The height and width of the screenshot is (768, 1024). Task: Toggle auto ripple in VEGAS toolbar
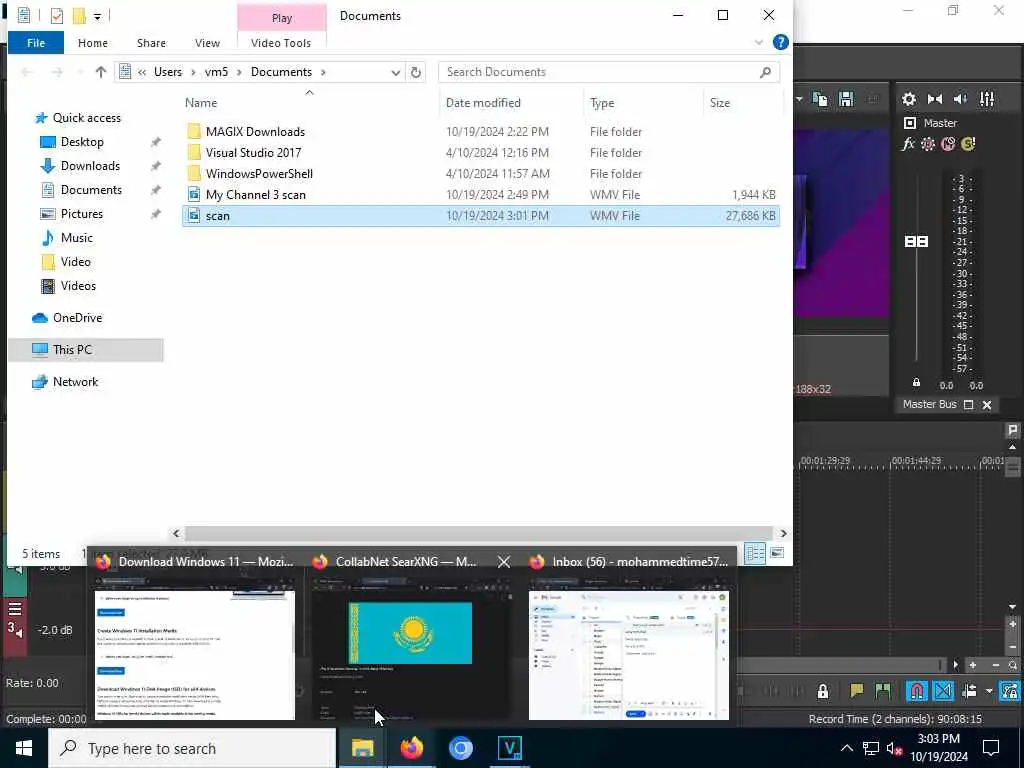click(969, 691)
